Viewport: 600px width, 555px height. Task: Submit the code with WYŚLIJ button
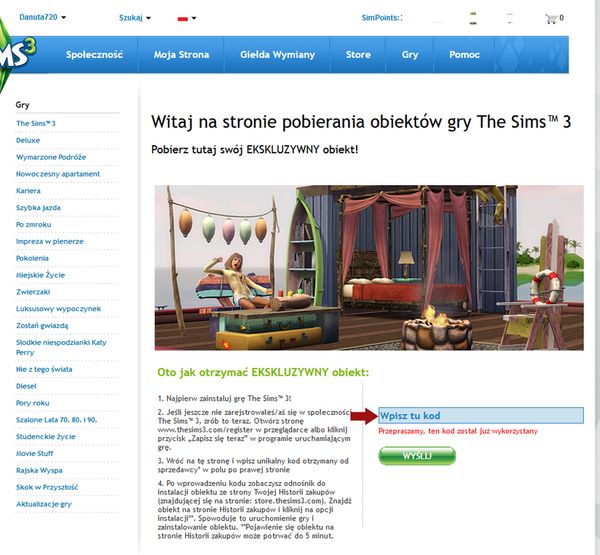pyautogui.click(x=417, y=456)
